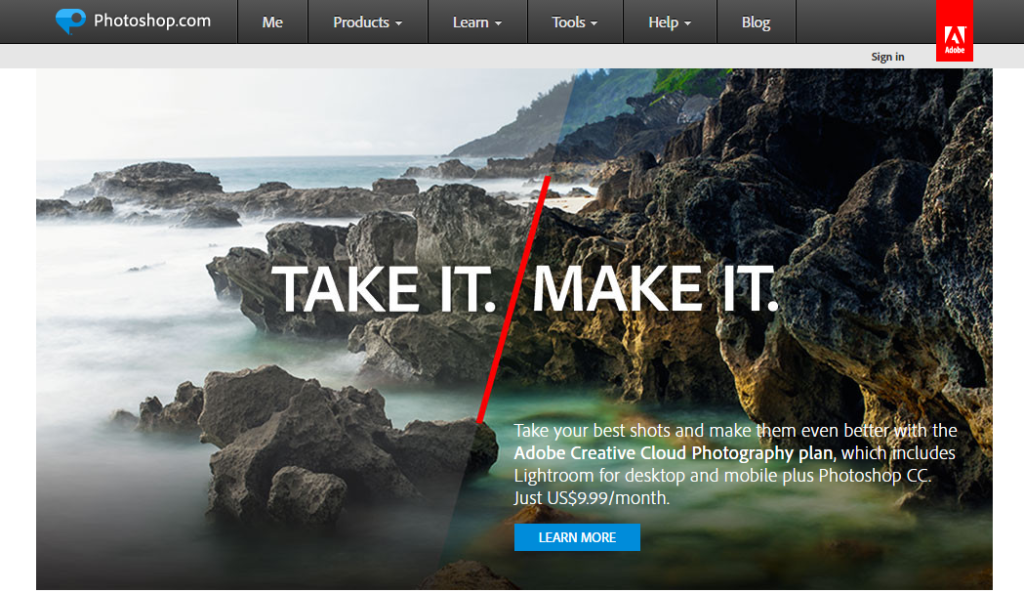The height and width of the screenshot is (593, 1024).
Task: Expand the Help dropdown arrow
Action: point(688,24)
